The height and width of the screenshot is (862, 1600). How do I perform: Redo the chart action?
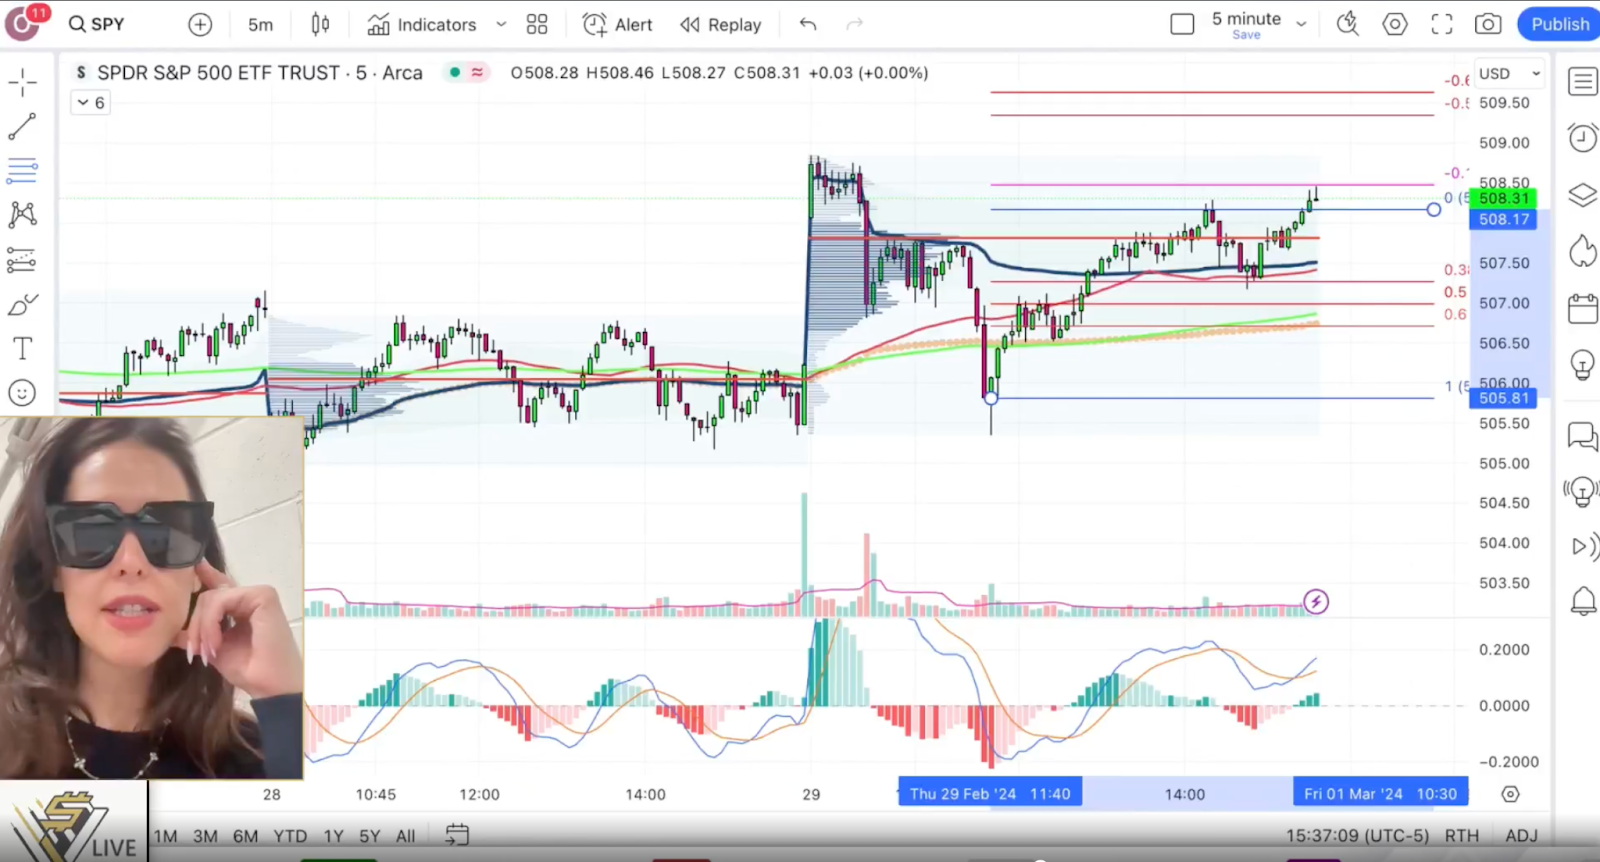click(x=854, y=24)
